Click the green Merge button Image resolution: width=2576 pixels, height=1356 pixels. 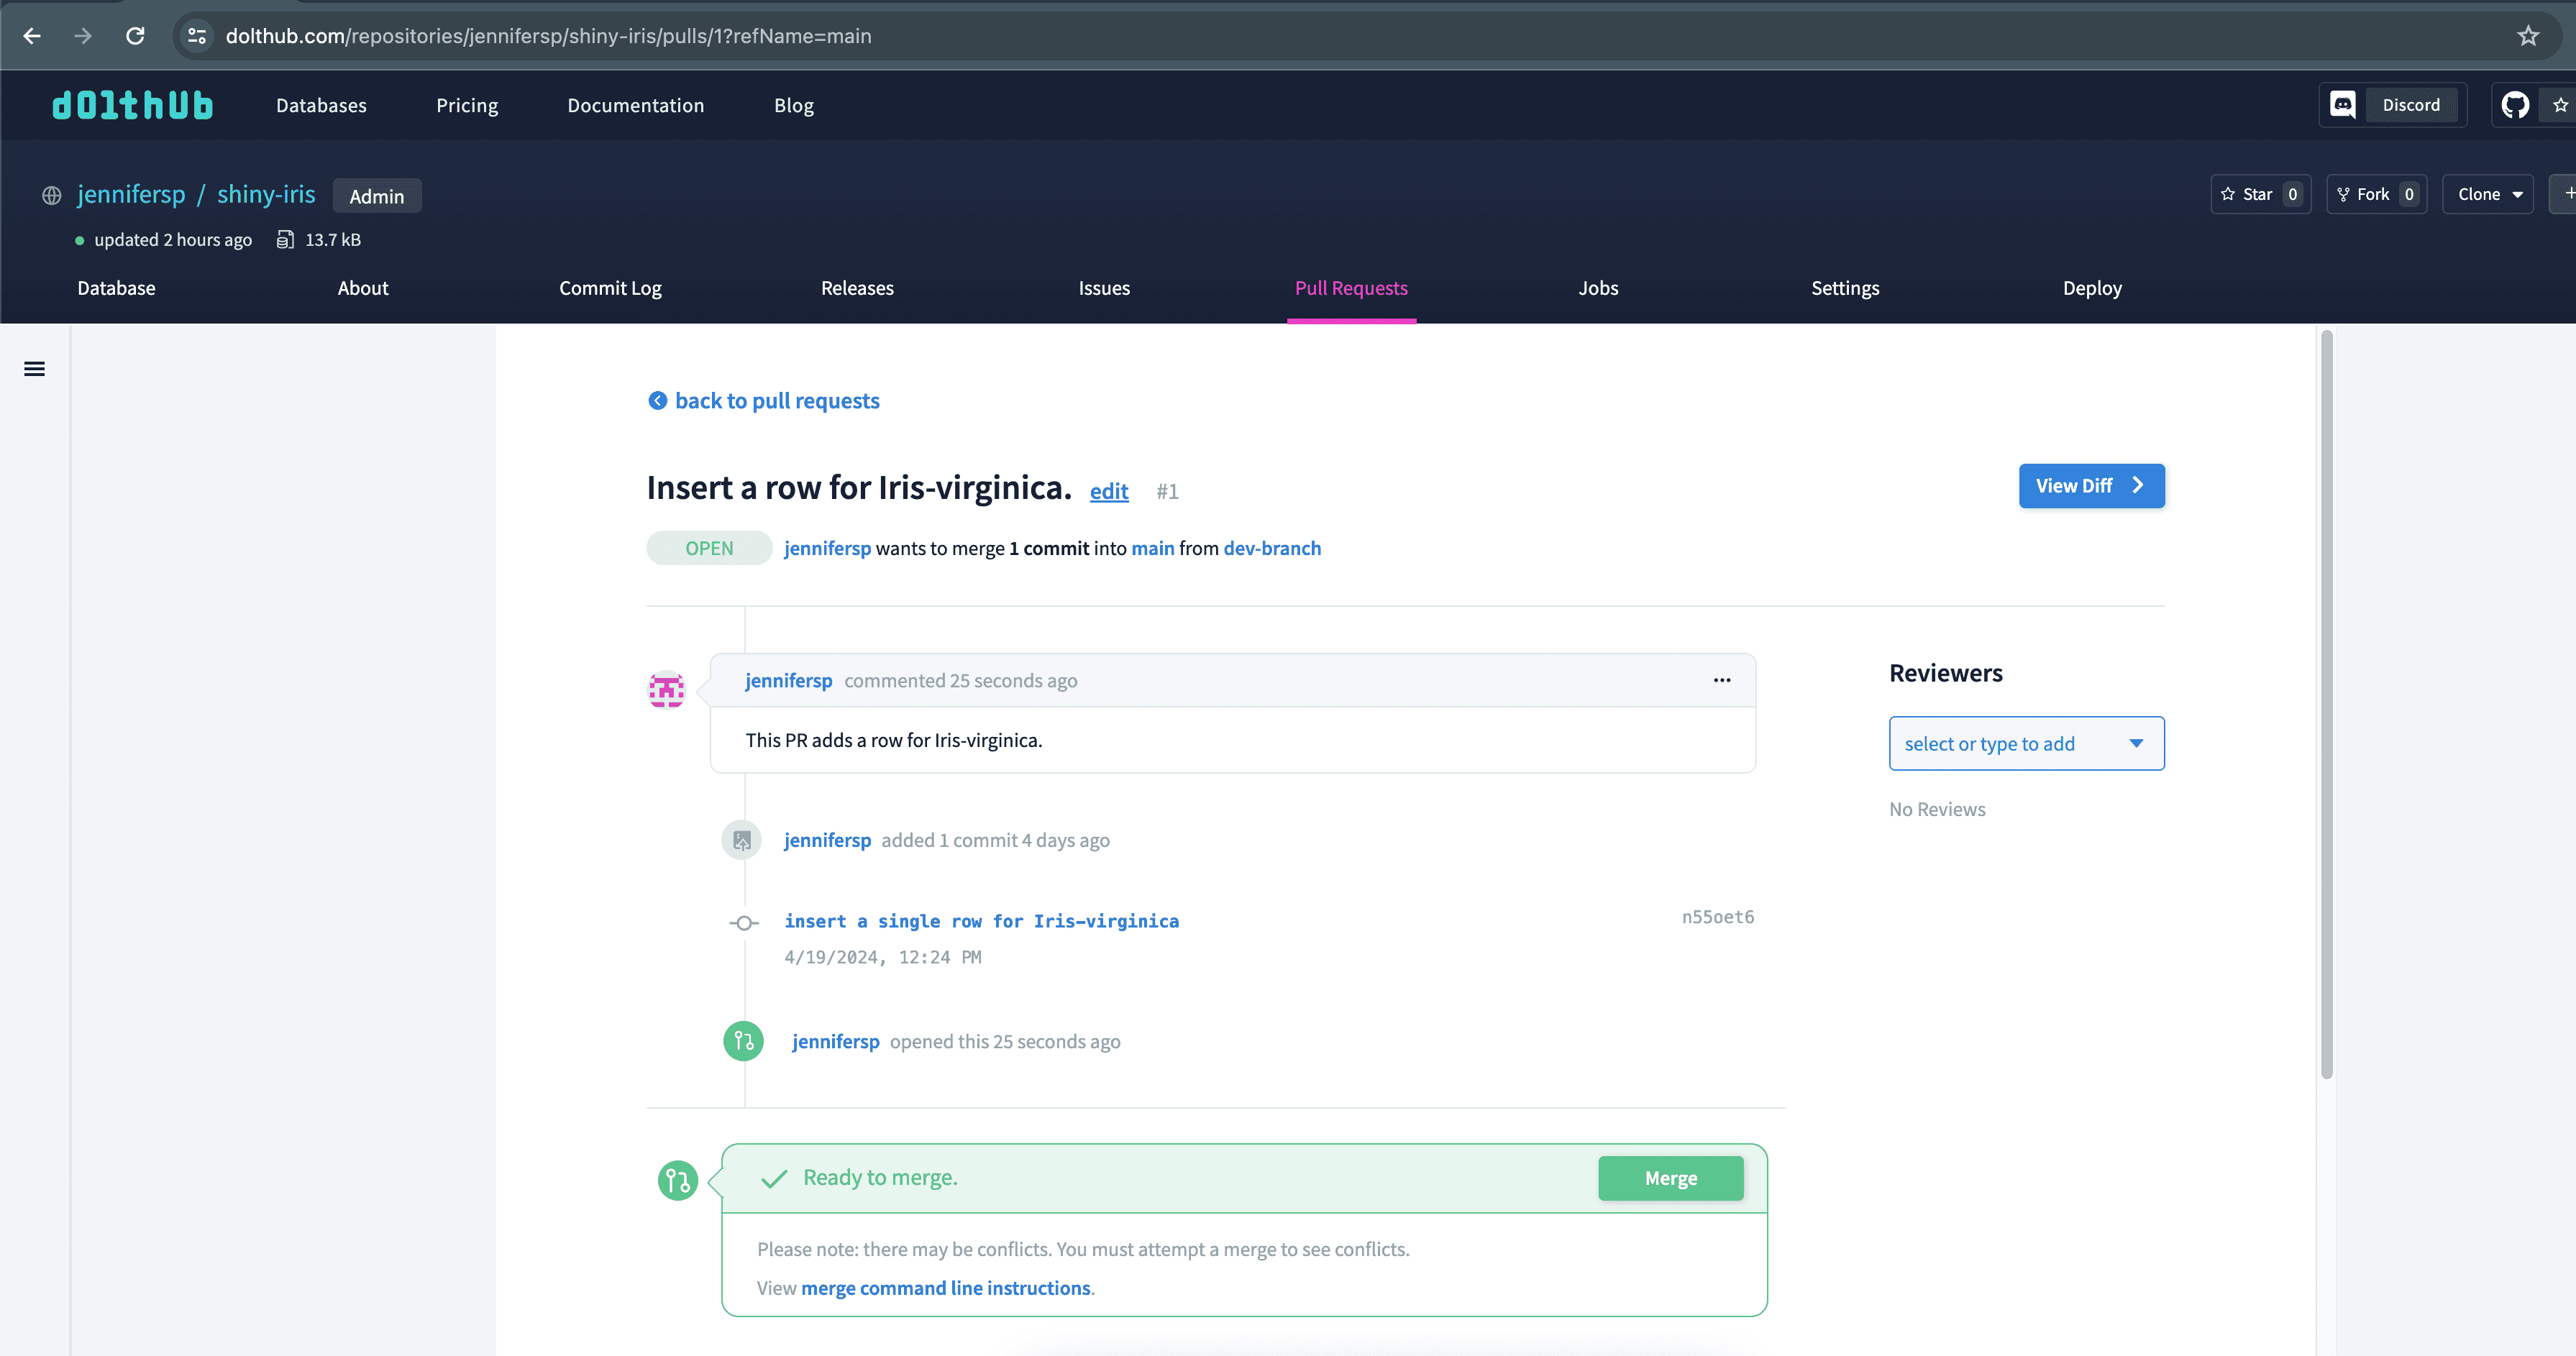coord(1670,1178)
